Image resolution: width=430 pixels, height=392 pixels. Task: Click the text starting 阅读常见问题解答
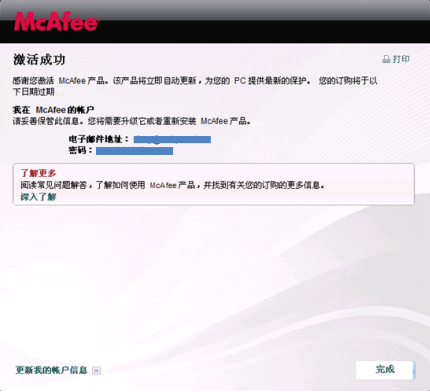[172, 185]
